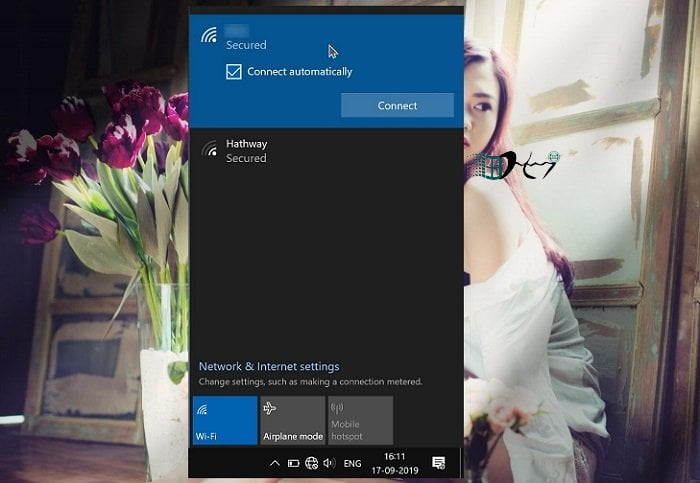Turn on Mobile hotspot tile
Viewport: 700px width, 483px height.
pyautogui.click(x=360, y=420)
